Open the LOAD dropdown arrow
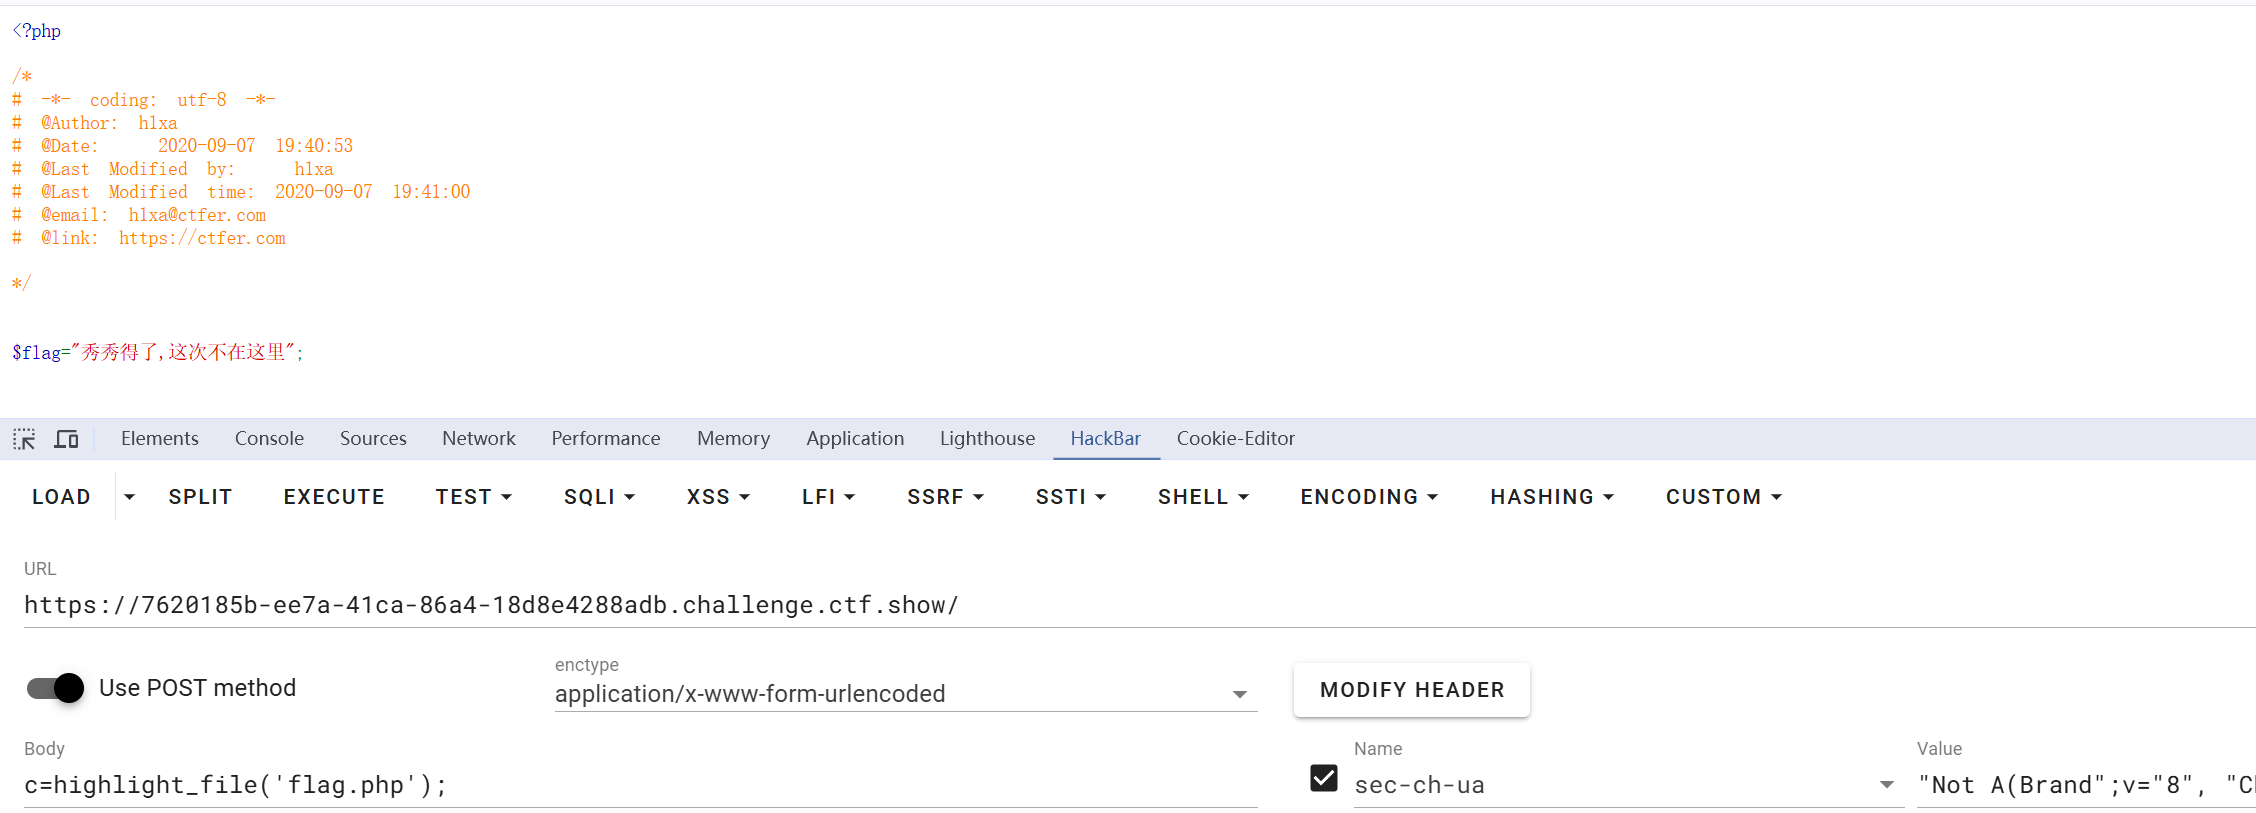Screen dimensions: 2256x813 pyautogui.click(x=129, y=497)
